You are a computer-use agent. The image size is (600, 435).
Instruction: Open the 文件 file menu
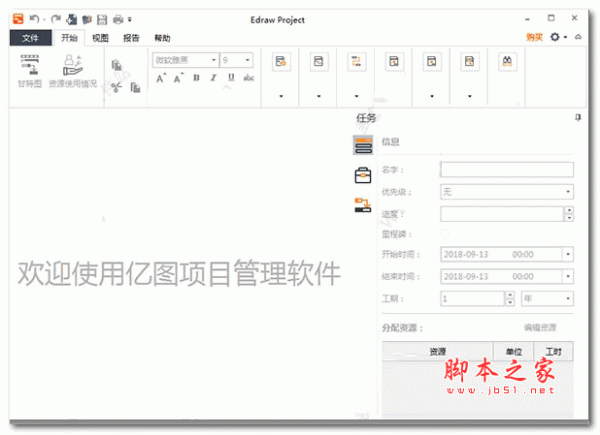30,38
